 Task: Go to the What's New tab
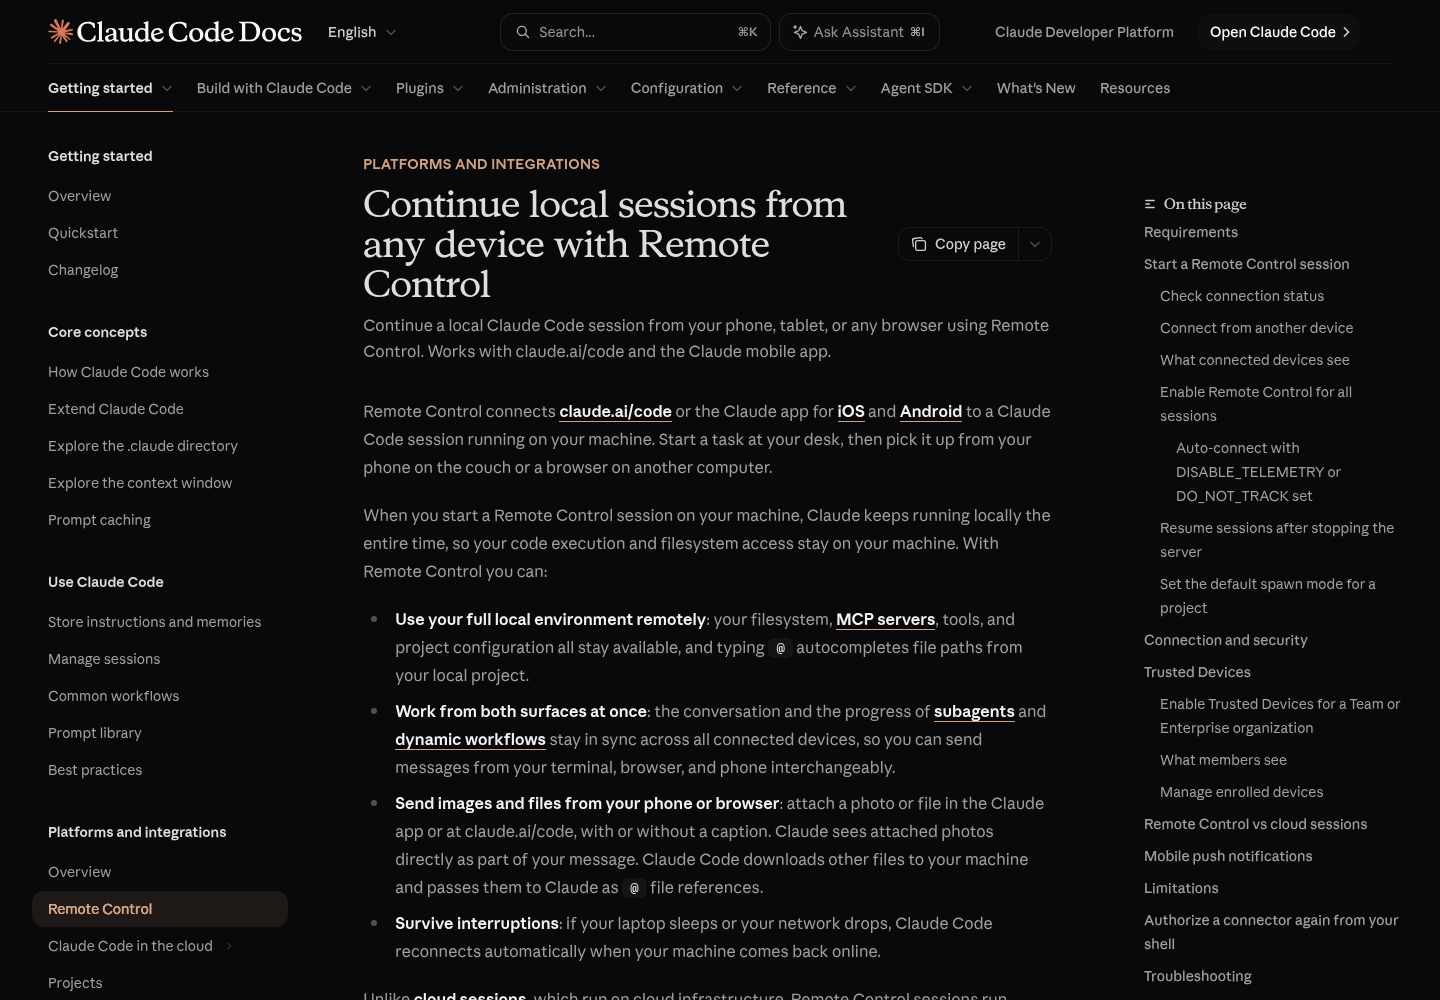click(x=1036, y=88)
